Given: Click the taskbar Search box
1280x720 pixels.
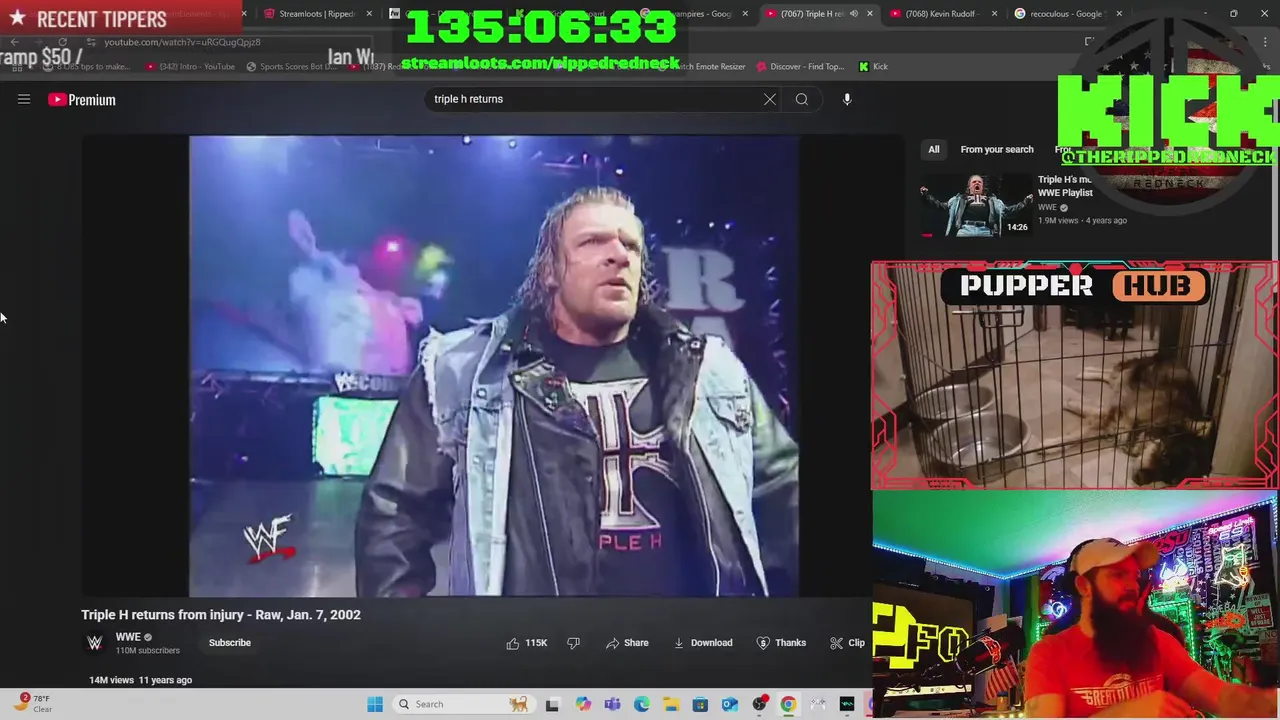Looking at the screenshot, I should pos(463,704).
